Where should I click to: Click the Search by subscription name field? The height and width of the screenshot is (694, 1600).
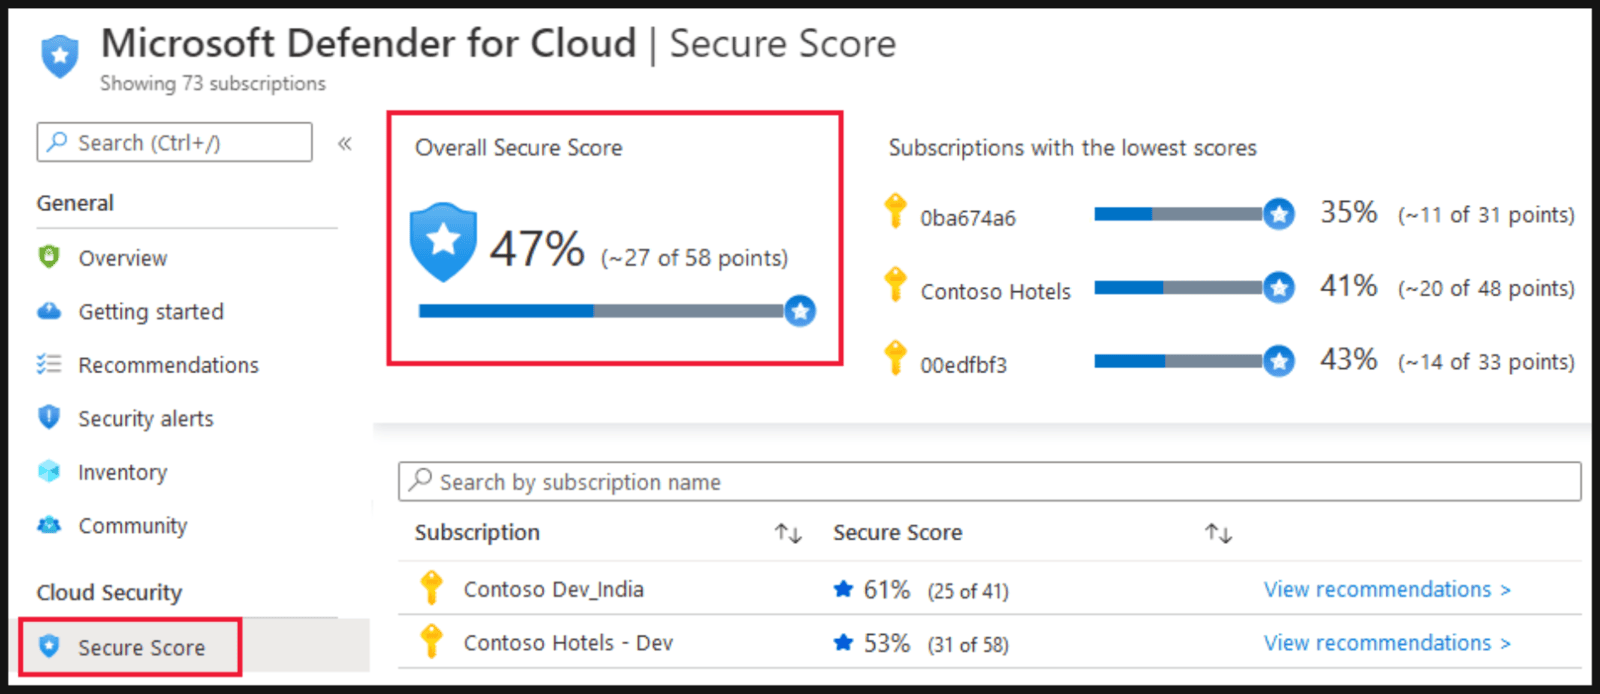pos(990,482)
